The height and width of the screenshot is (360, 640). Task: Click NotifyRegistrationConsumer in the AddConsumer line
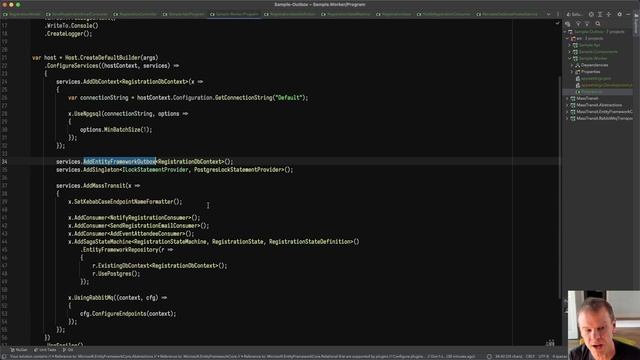click(x=150, y=218)
